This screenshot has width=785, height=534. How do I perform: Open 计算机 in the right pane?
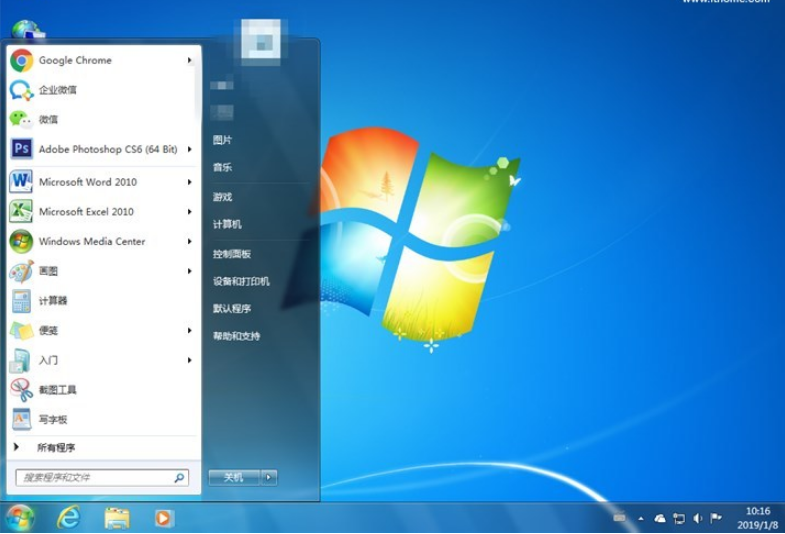pyautogui.click(x=227, y=224)
